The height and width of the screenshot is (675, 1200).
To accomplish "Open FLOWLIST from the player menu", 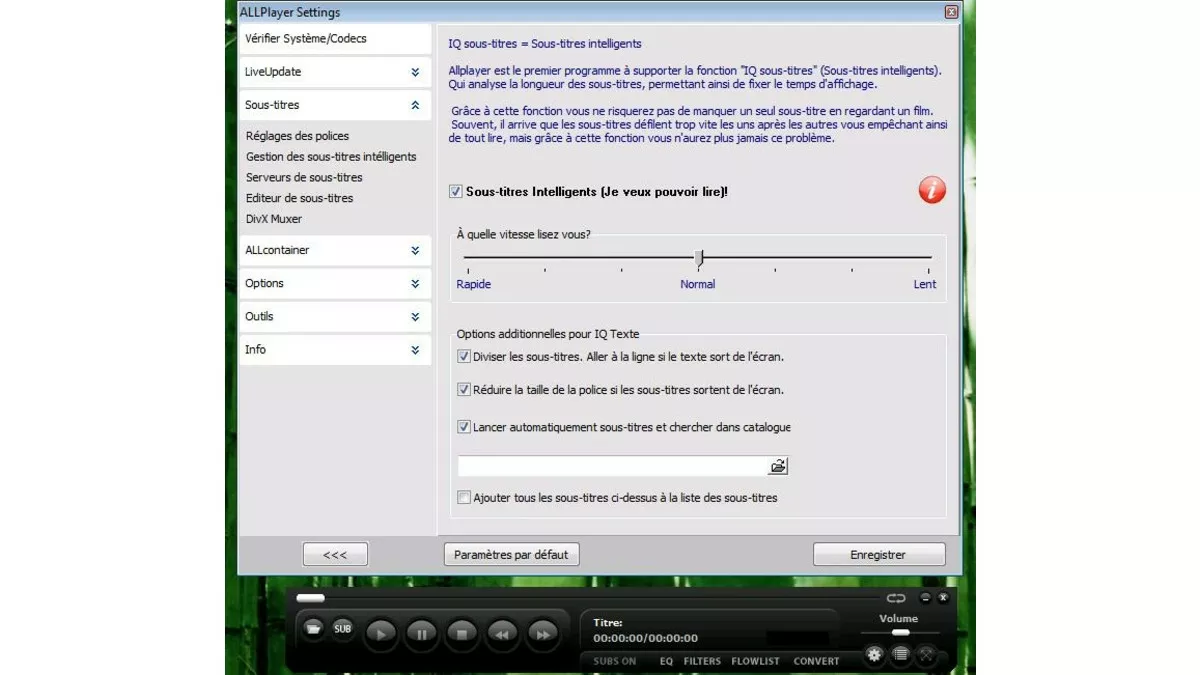I will [755, 661].
